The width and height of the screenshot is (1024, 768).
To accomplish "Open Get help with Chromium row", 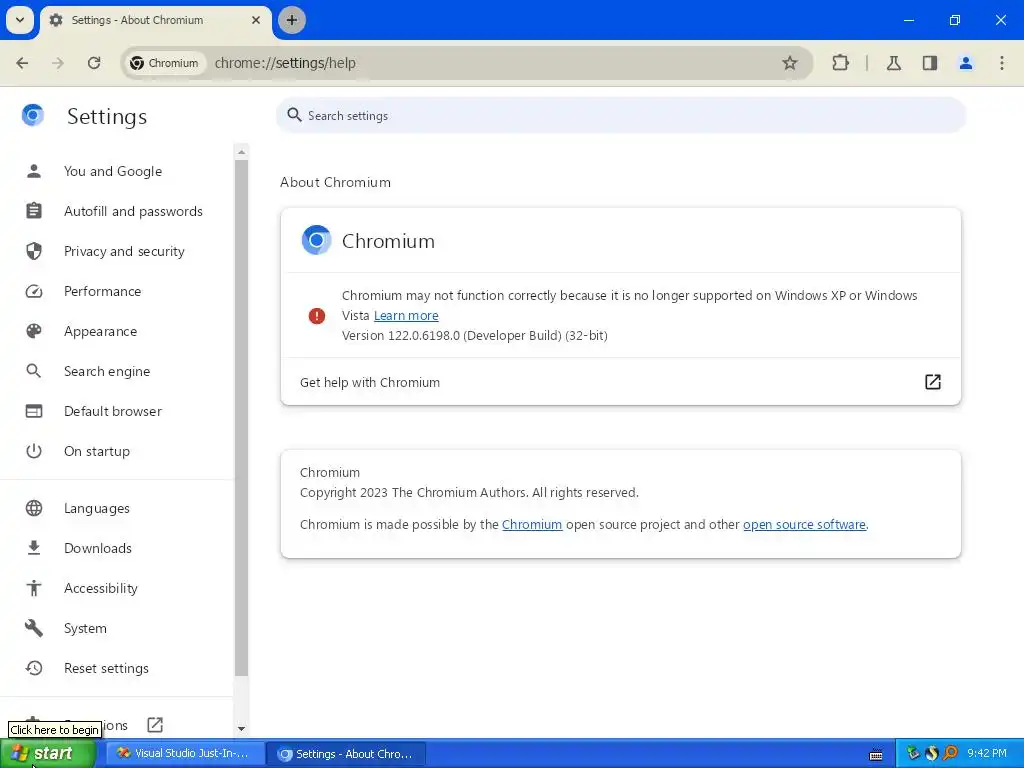I will (x=620, y=382).
